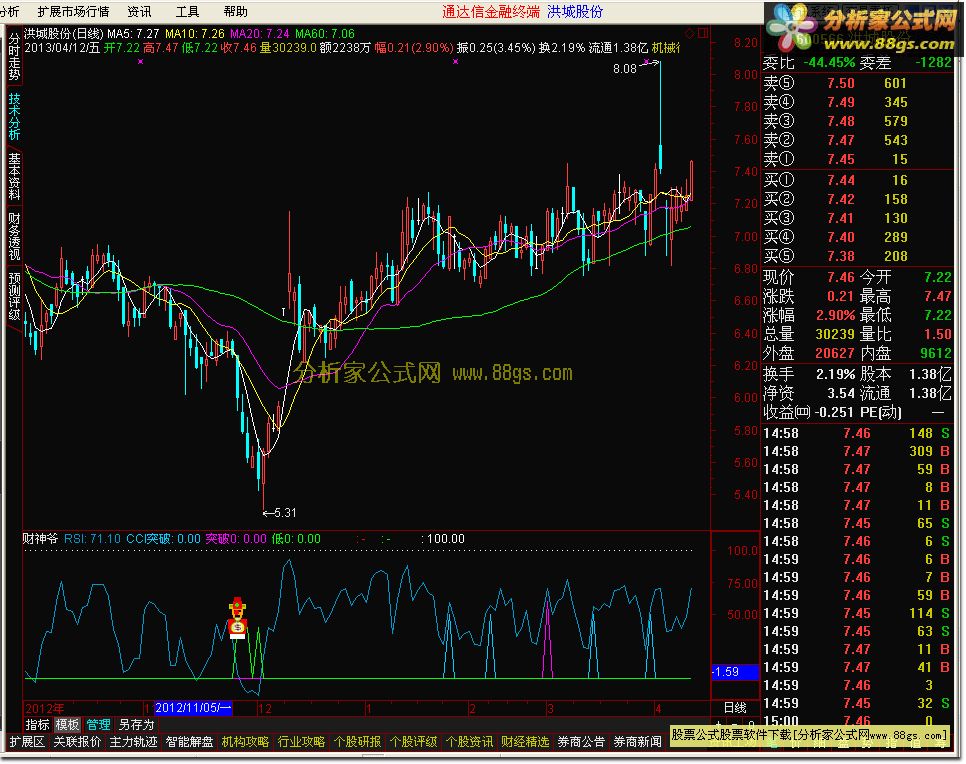Click the diamond icon above the chart
The height and width of the screenshot is (764, 966).
coord(690,33)
